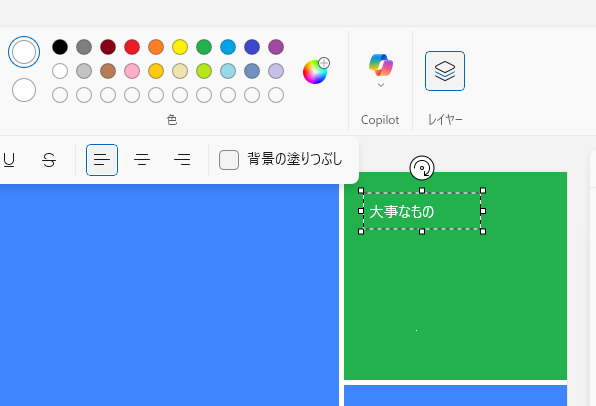
Task: Toggle underline text formatting
Action: point(9,160)
